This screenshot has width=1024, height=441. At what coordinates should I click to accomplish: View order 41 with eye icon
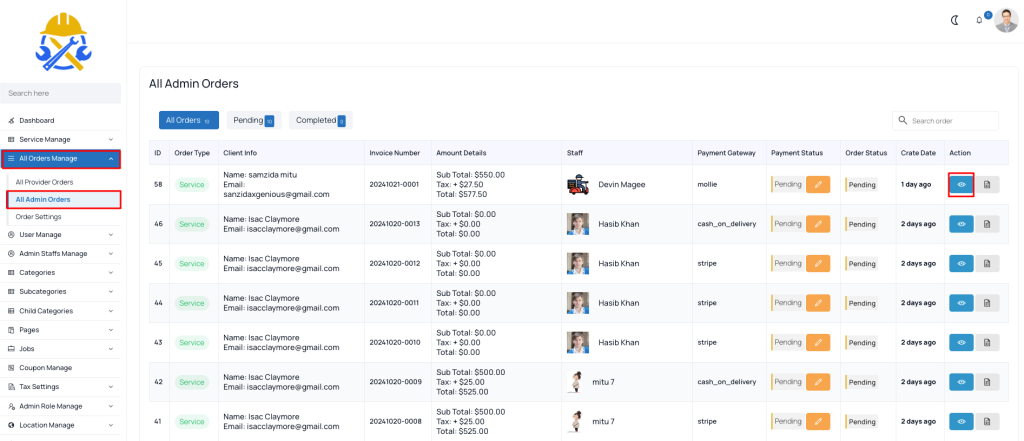pos(961,421)
